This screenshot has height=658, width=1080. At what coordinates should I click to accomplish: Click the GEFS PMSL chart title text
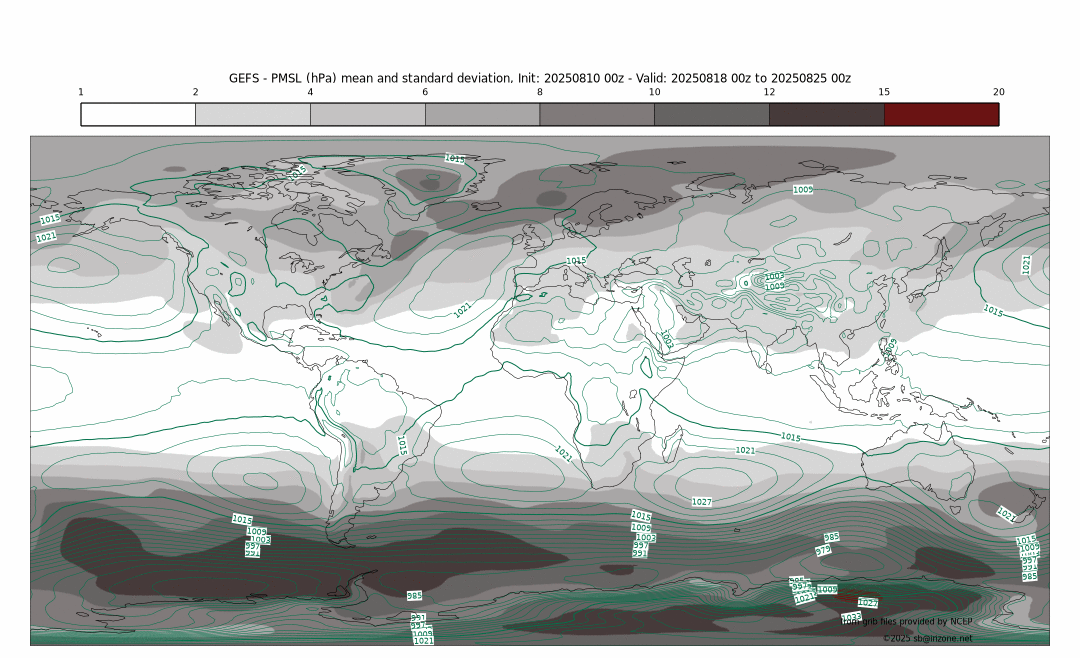[x=540, y=78]
